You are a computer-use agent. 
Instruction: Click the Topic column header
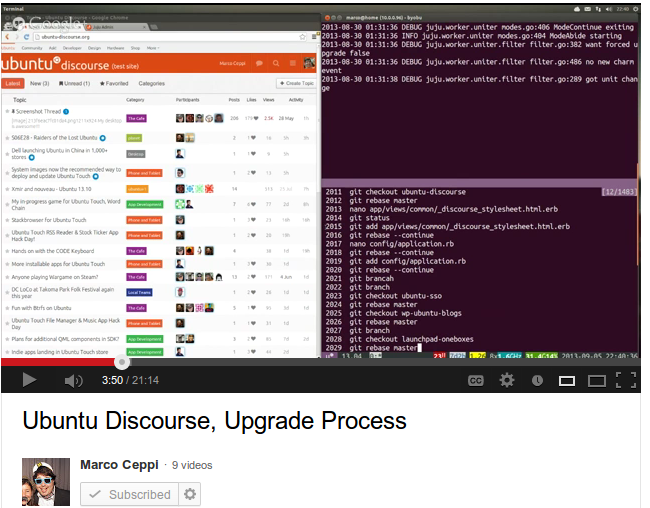tap(19, 100)
